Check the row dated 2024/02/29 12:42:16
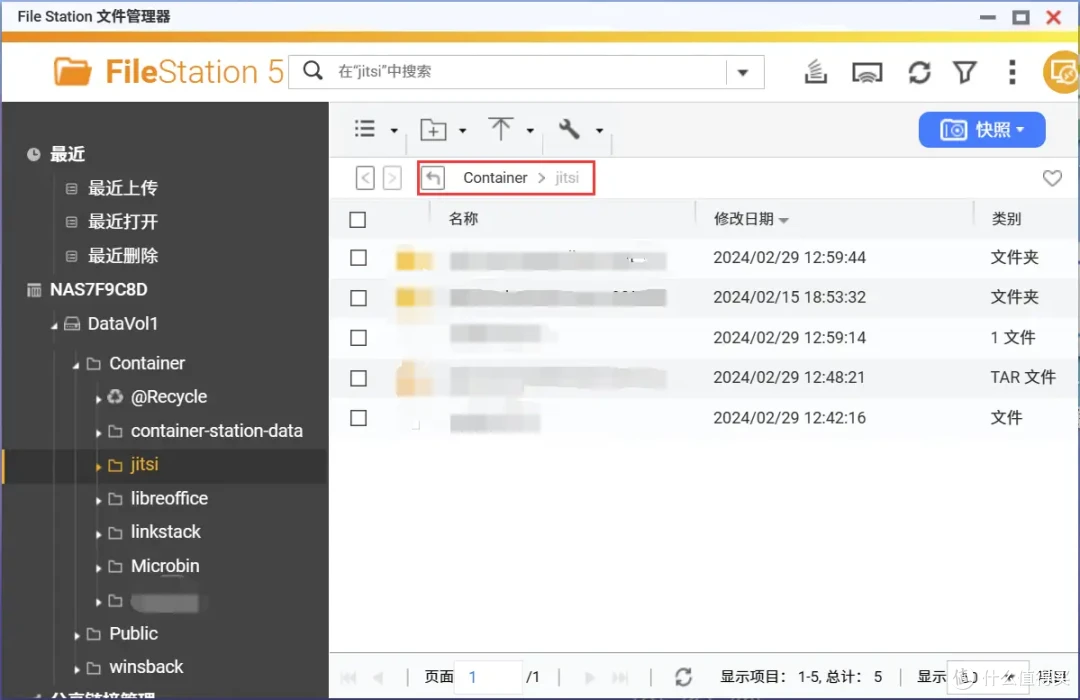The image size is (1080, 700). 358,418
